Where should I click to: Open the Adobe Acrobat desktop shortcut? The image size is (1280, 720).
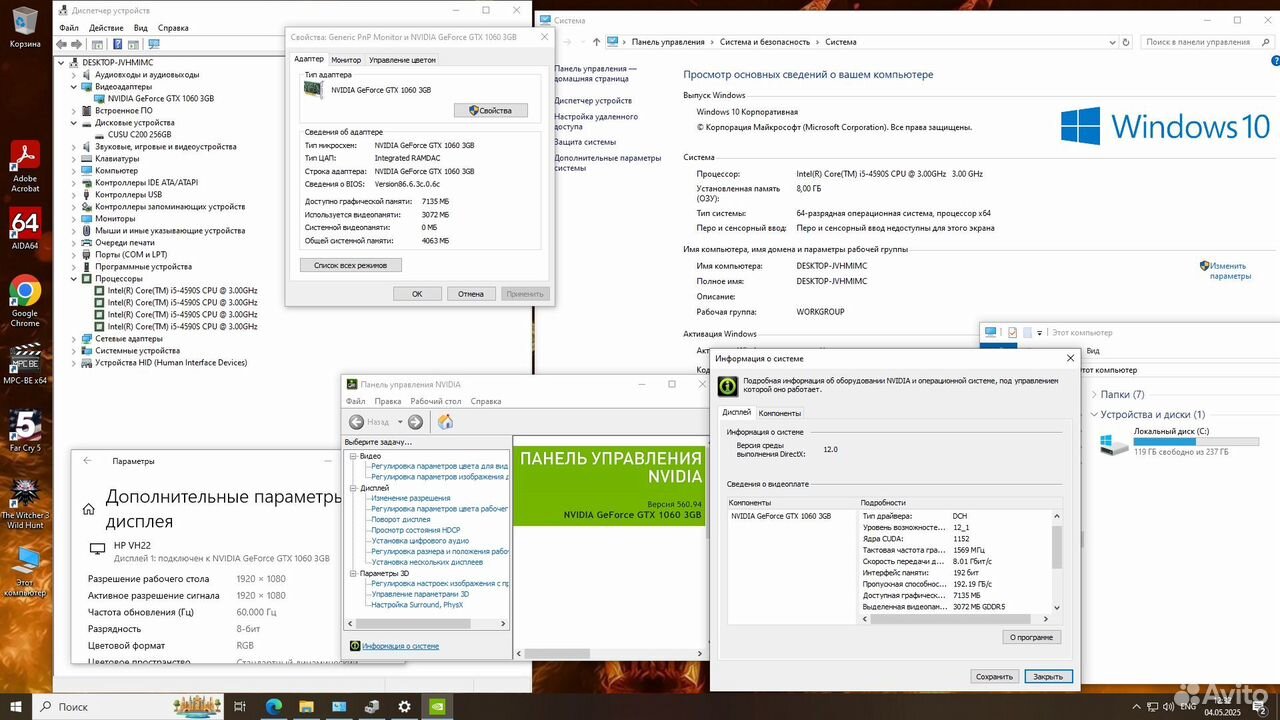[x=25, y=167]
